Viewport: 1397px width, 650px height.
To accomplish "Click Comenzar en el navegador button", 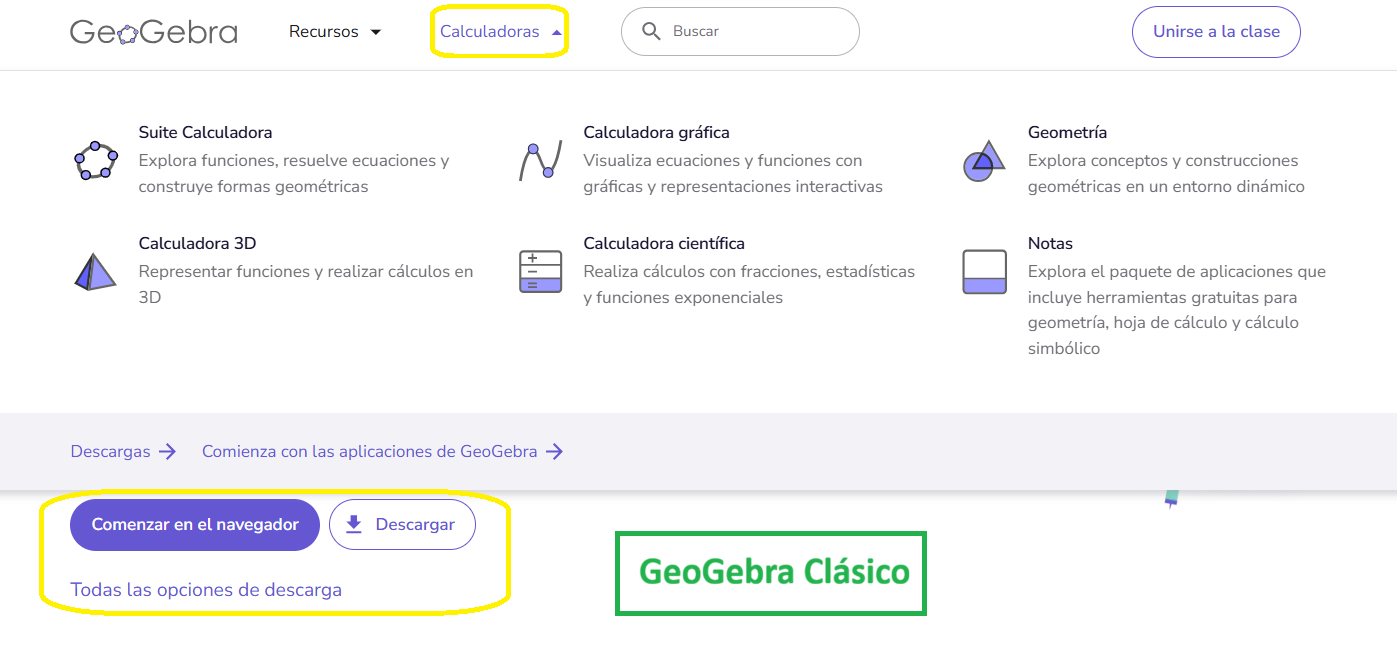I will pos(195,525).
